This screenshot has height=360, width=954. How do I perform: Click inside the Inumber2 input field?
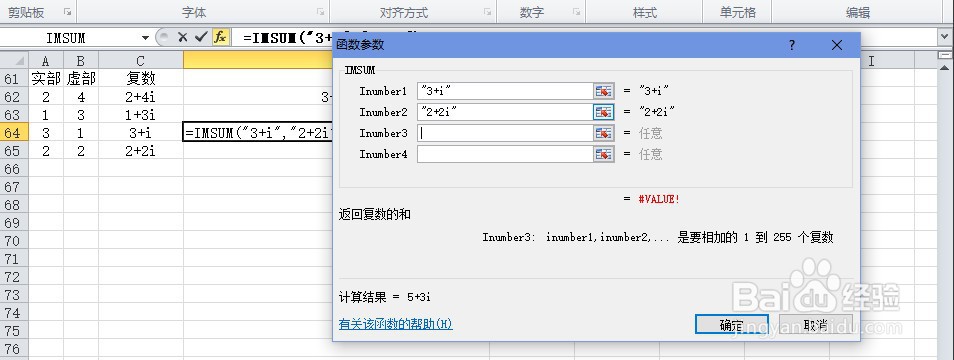point(505,112)
